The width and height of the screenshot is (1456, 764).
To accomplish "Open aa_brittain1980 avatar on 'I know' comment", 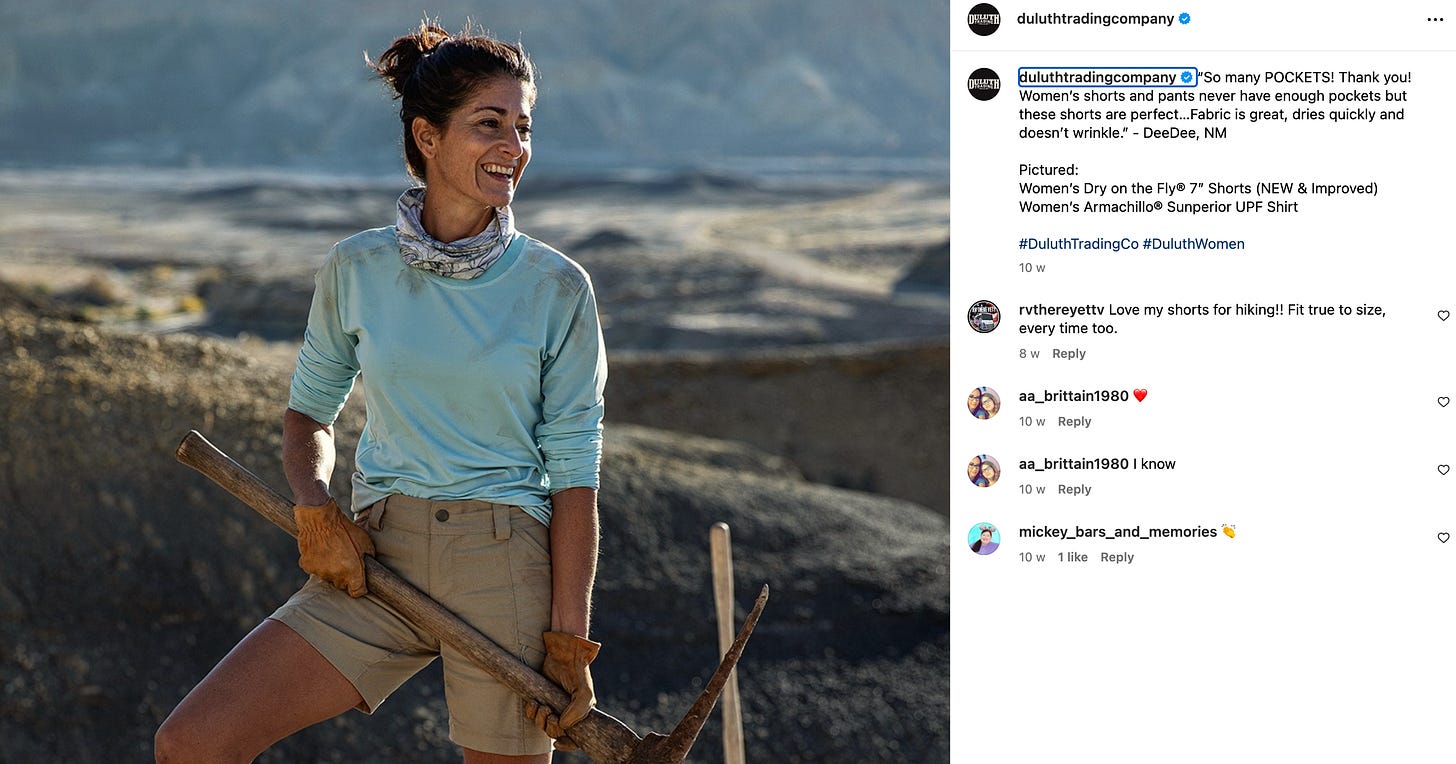I will pos(984,471).
